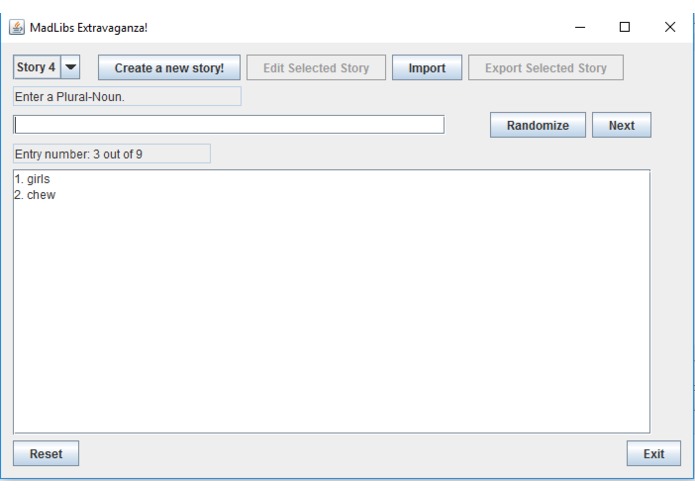Click the "1. girls" entry line
This screenshot has height=494, width=695.
coord(32,179)
